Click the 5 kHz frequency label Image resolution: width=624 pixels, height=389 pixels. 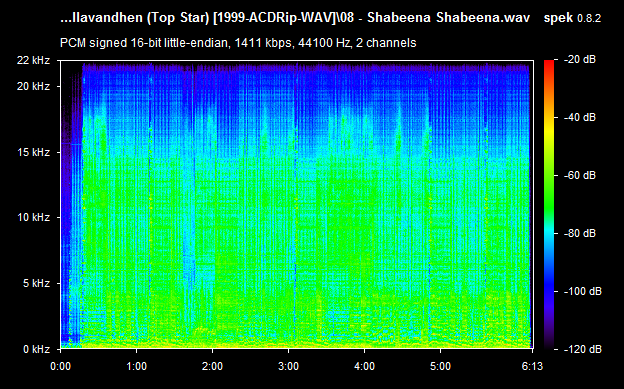[36, 283]
